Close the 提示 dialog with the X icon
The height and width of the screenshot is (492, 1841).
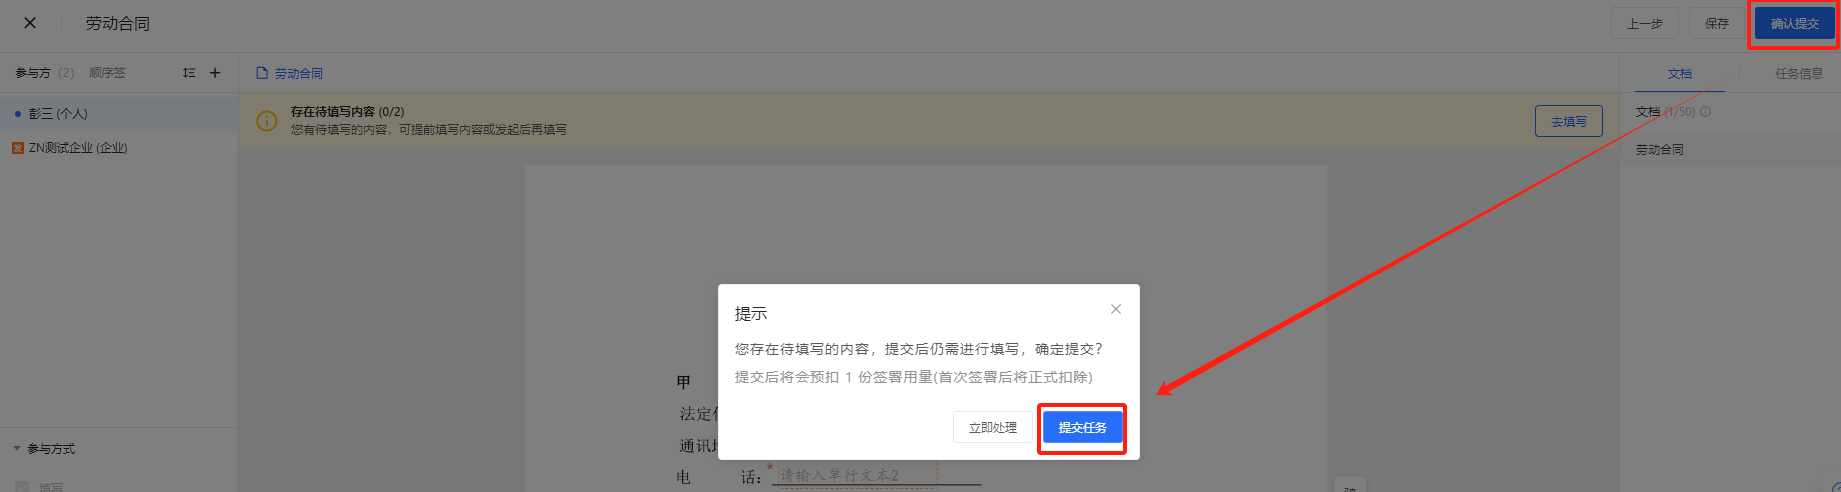1116,310
